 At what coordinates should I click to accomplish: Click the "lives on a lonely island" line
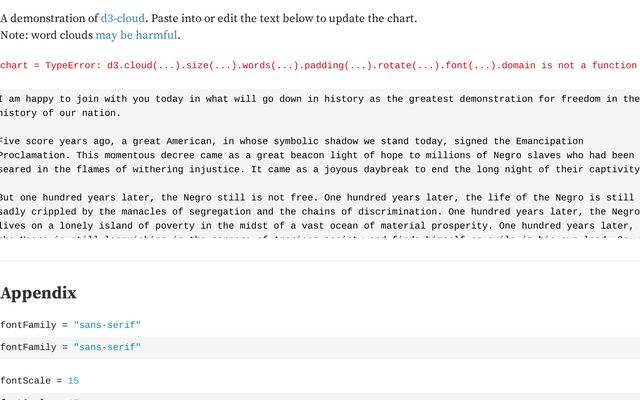click(300, 229)
